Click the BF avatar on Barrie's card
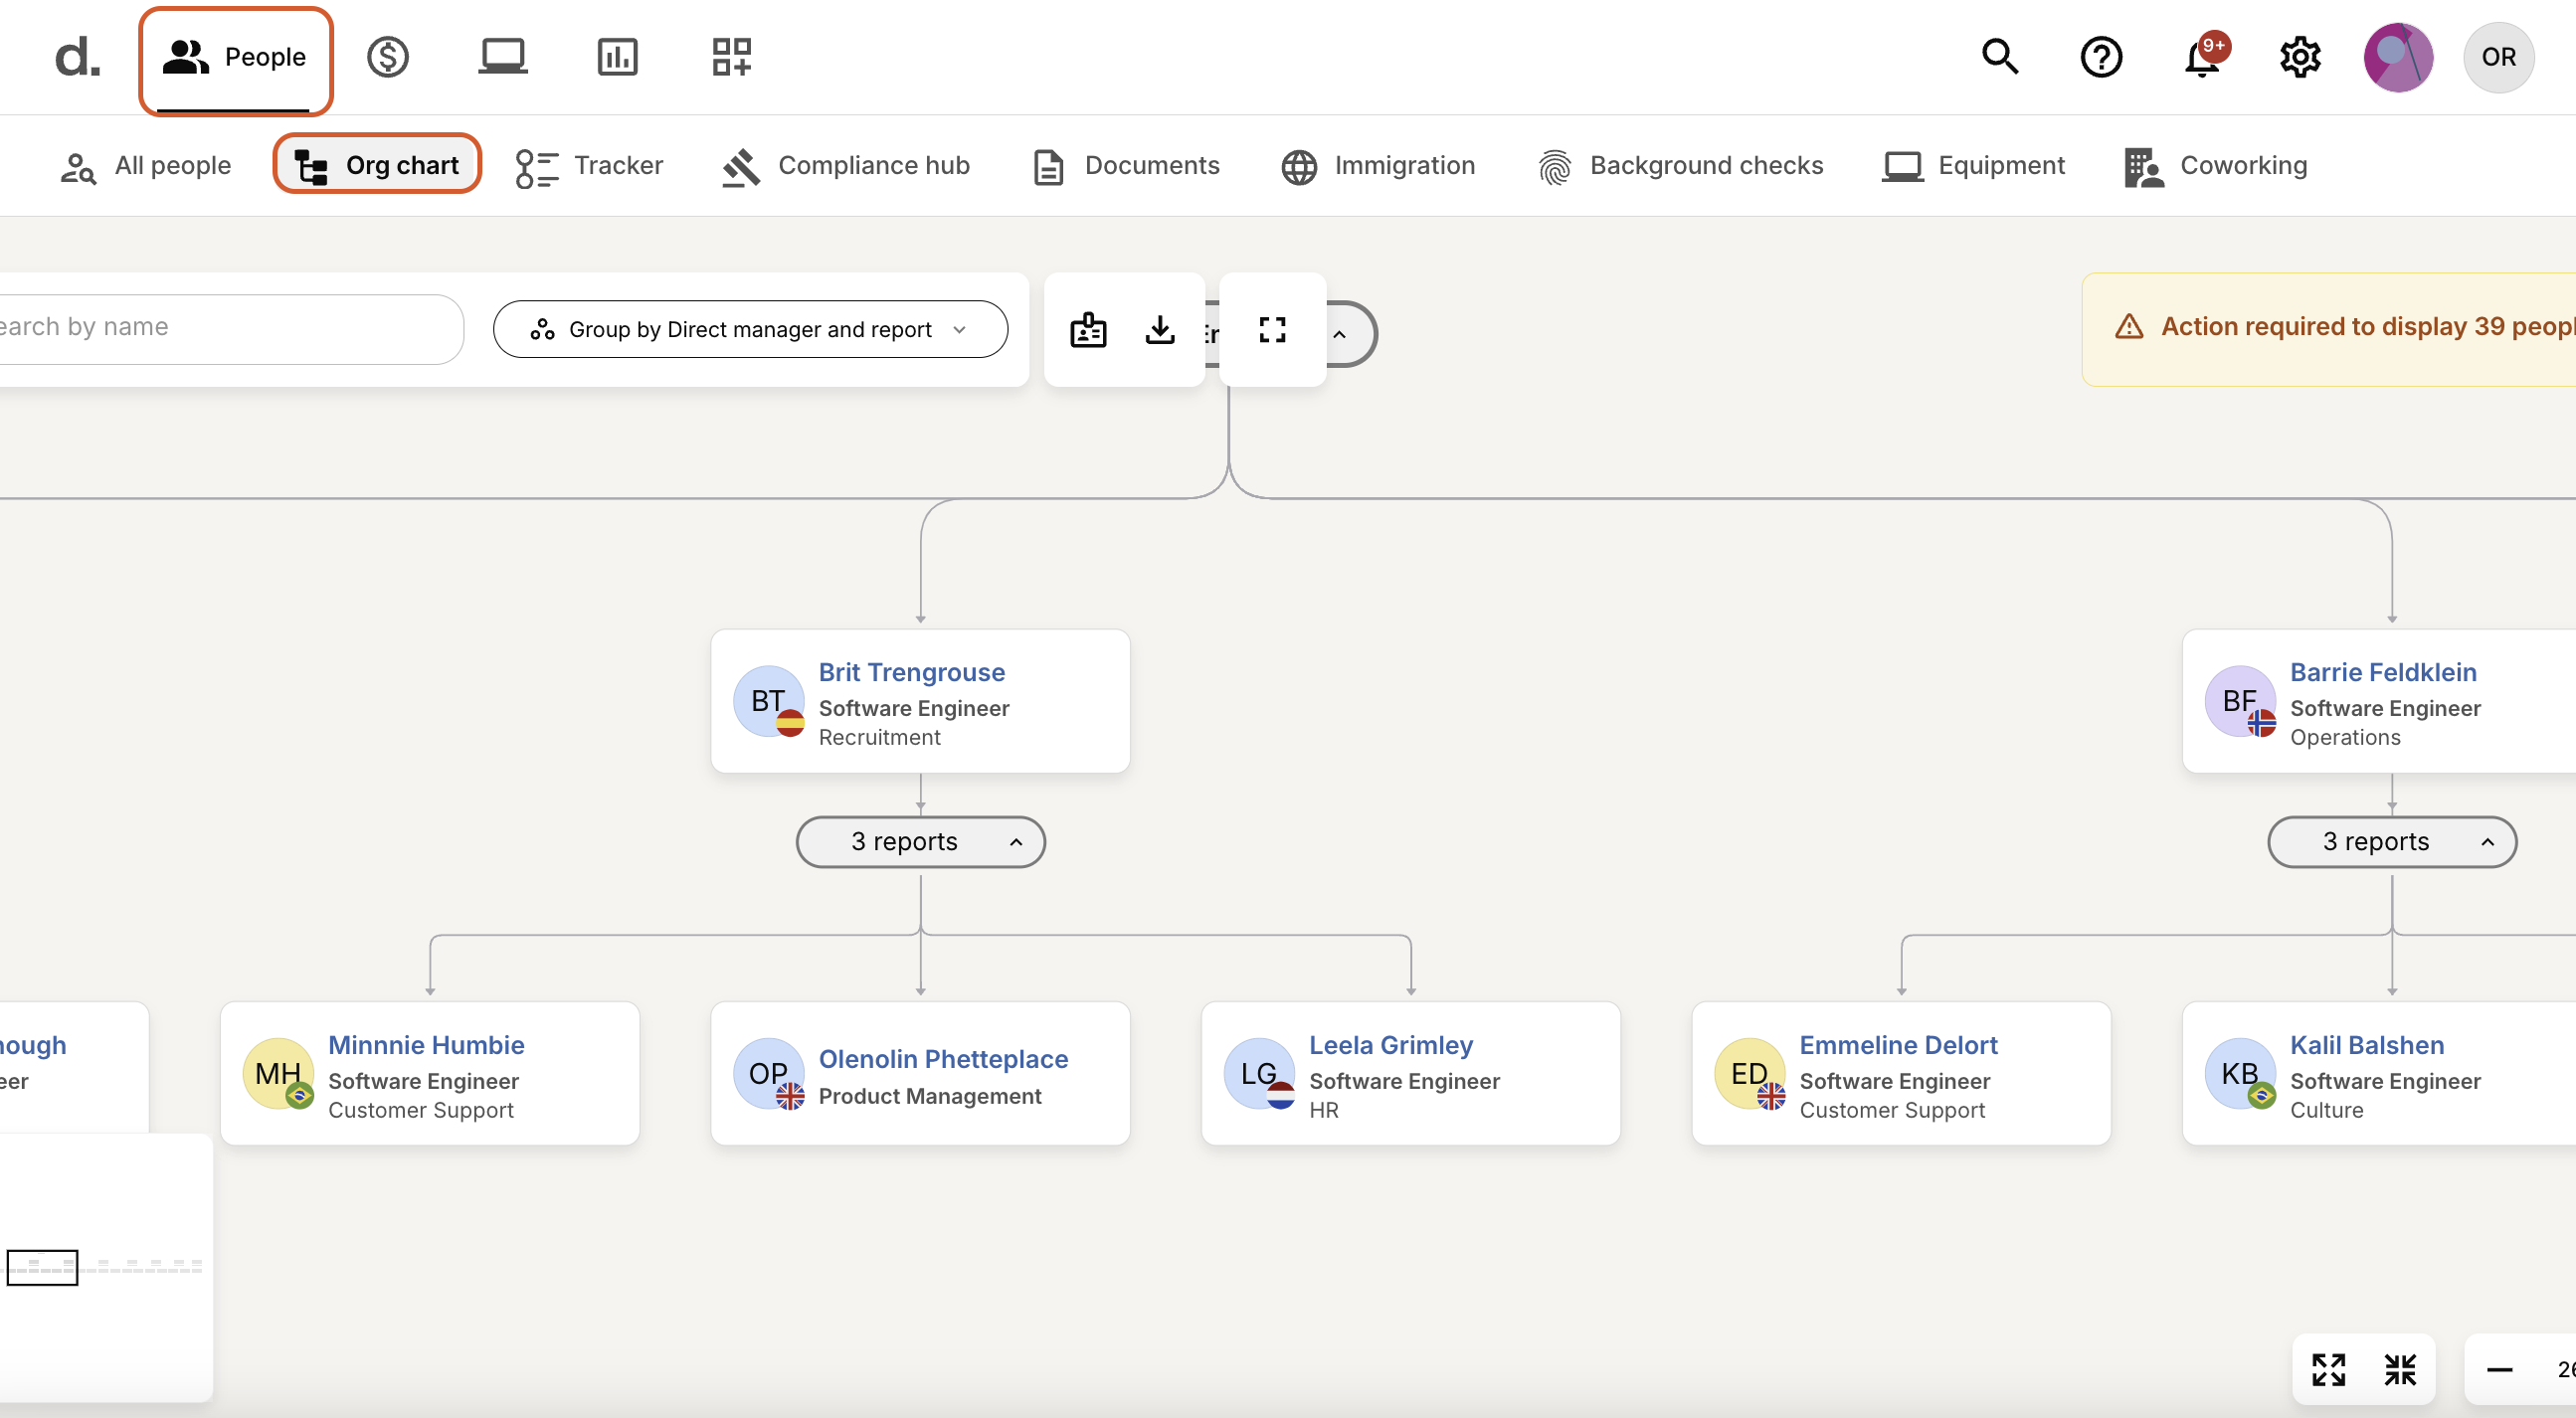This screenshot has width=2576, height=1418. pyautogui.click(x=2240, y=701)
